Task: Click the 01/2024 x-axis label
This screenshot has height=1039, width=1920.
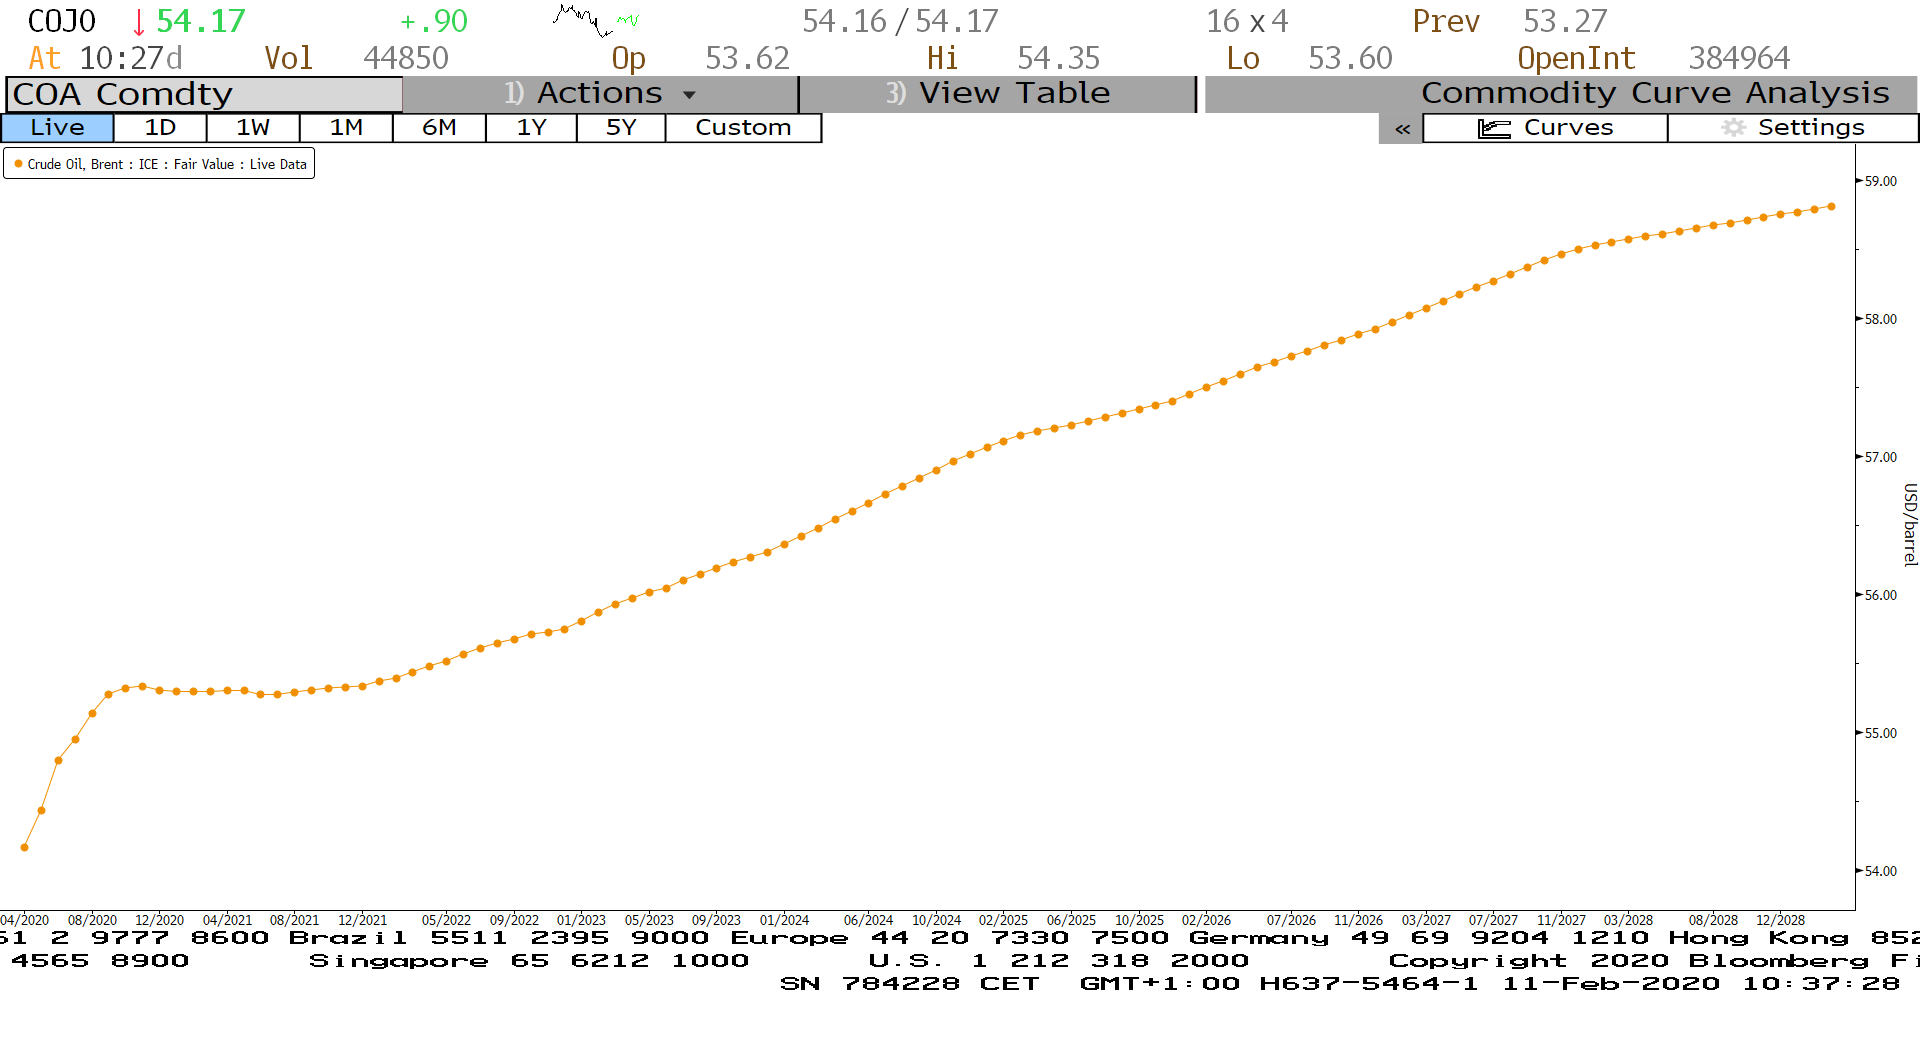Action: pyautogui.click(x=784, y=920)
